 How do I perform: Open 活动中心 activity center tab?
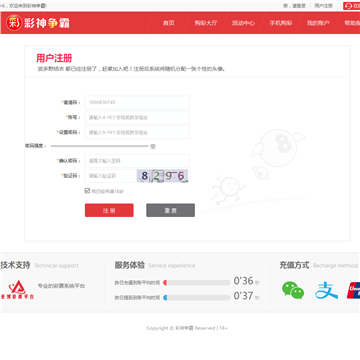pyautogui.click(x=243, y=23)
